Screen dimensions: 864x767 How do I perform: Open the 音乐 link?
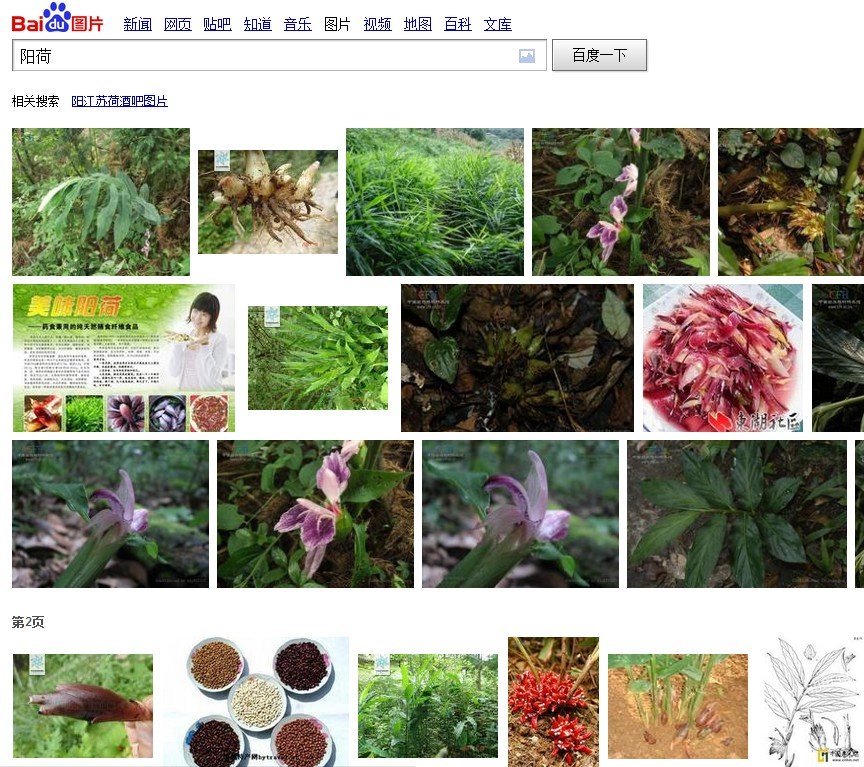pos(297,24)
